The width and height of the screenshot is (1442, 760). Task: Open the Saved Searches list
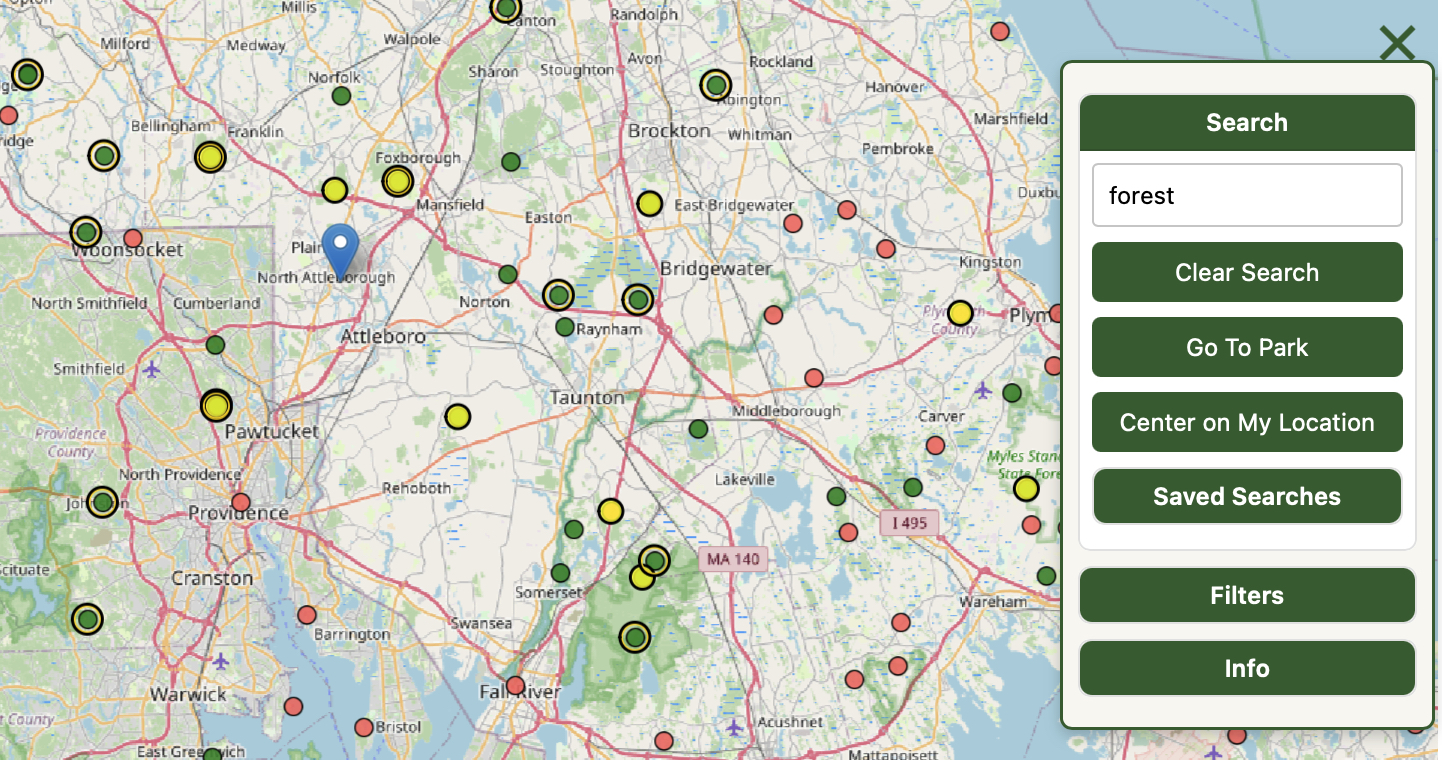1246,497
